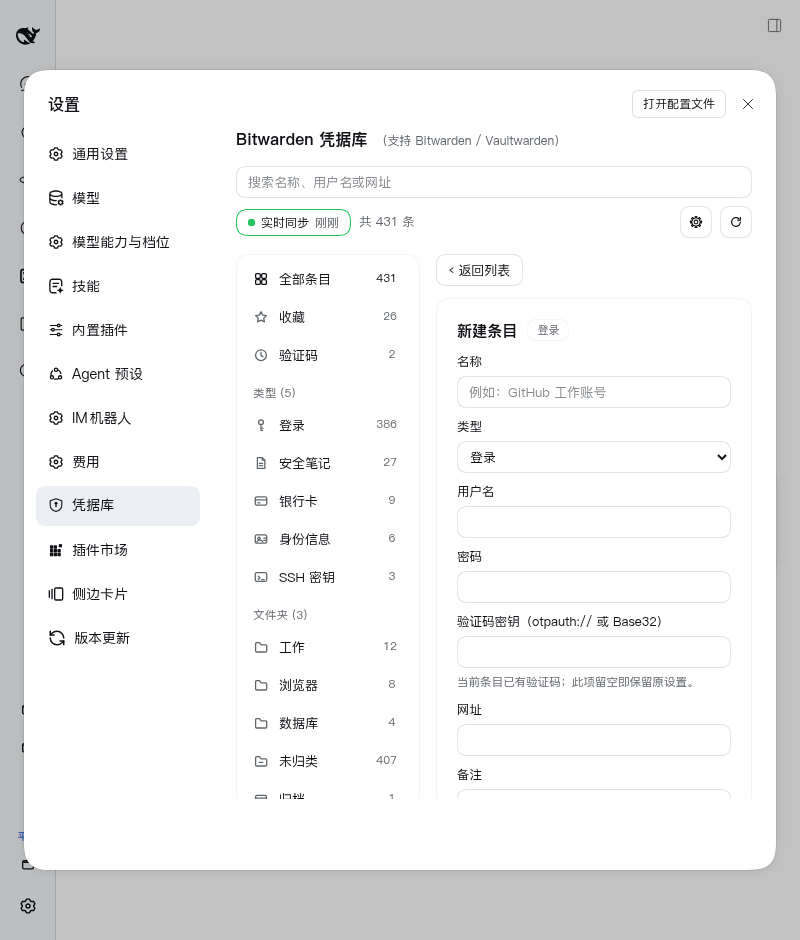Click the 内置插件 sliders icon
The width and height of the screenshot is (800, 940).
(x=56, y=330)
